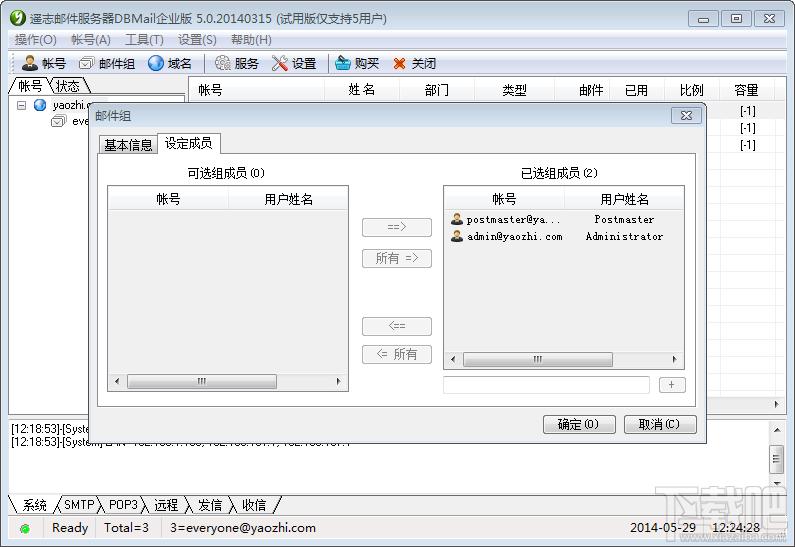Select the Postmaster name cell
The height and width of the screenshot is (547, 795).
[624, 220]
